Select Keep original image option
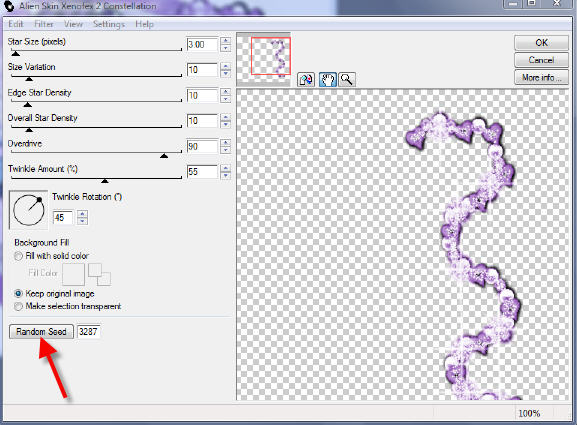The width and height of the screenshot is (577, 425). pyautogui.click(x=18, y=294)
